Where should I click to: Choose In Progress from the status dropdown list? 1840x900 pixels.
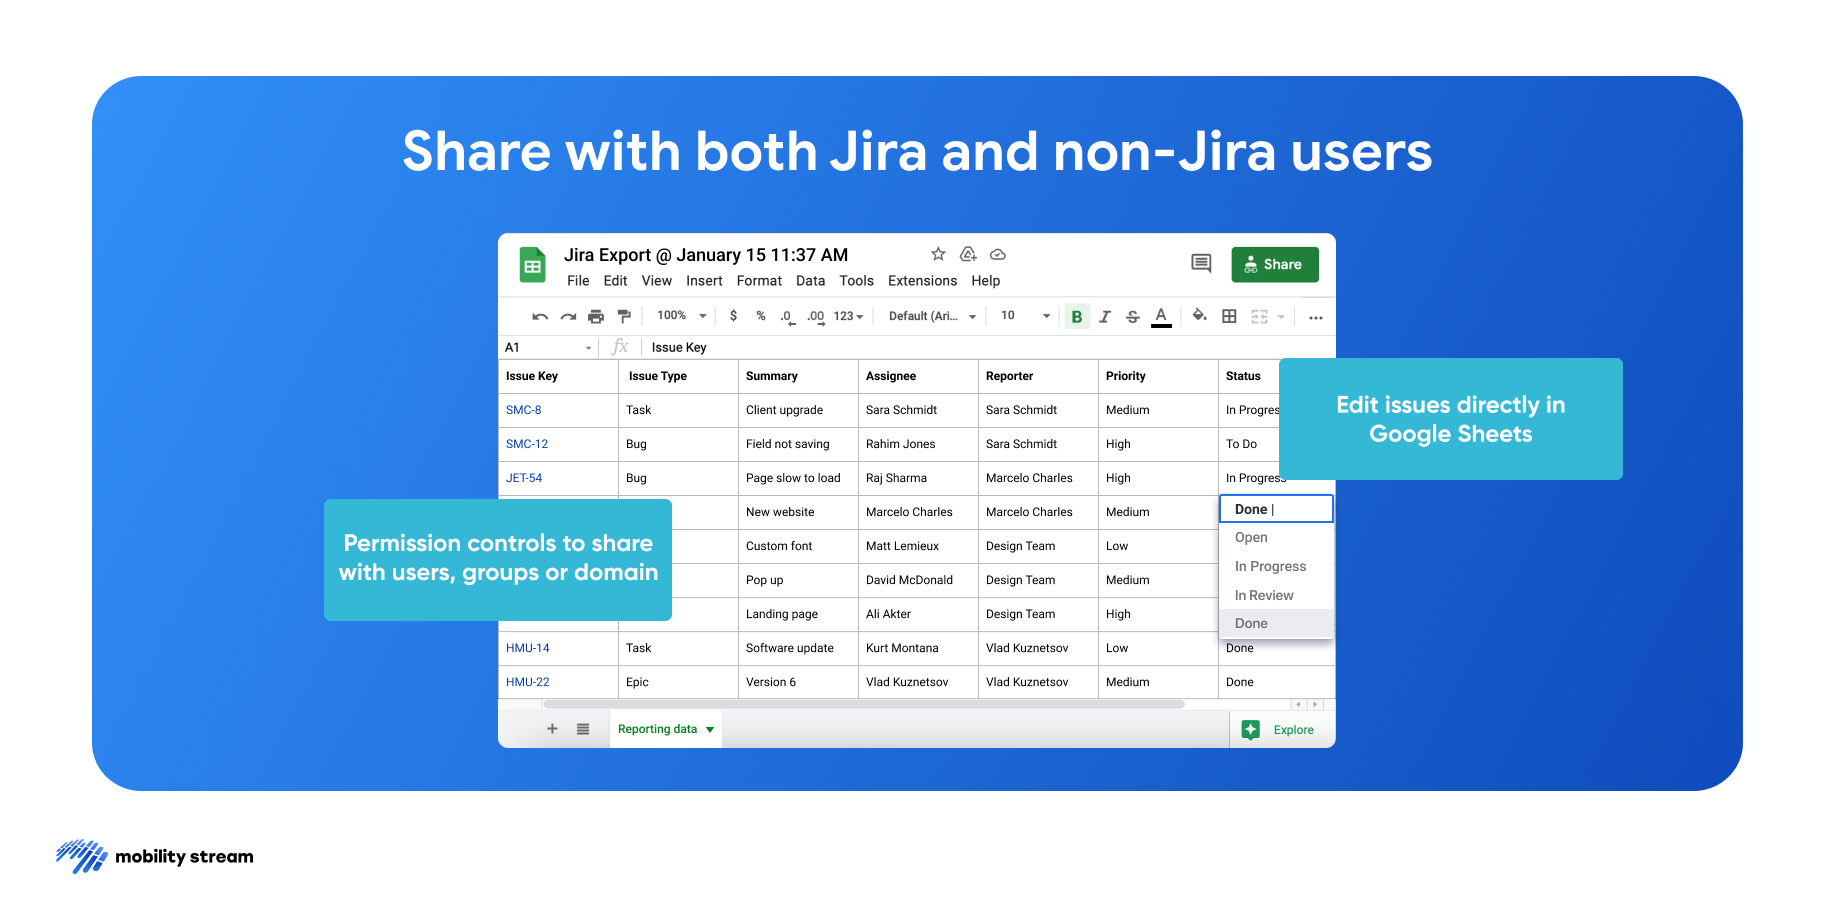coord(1276,566)
